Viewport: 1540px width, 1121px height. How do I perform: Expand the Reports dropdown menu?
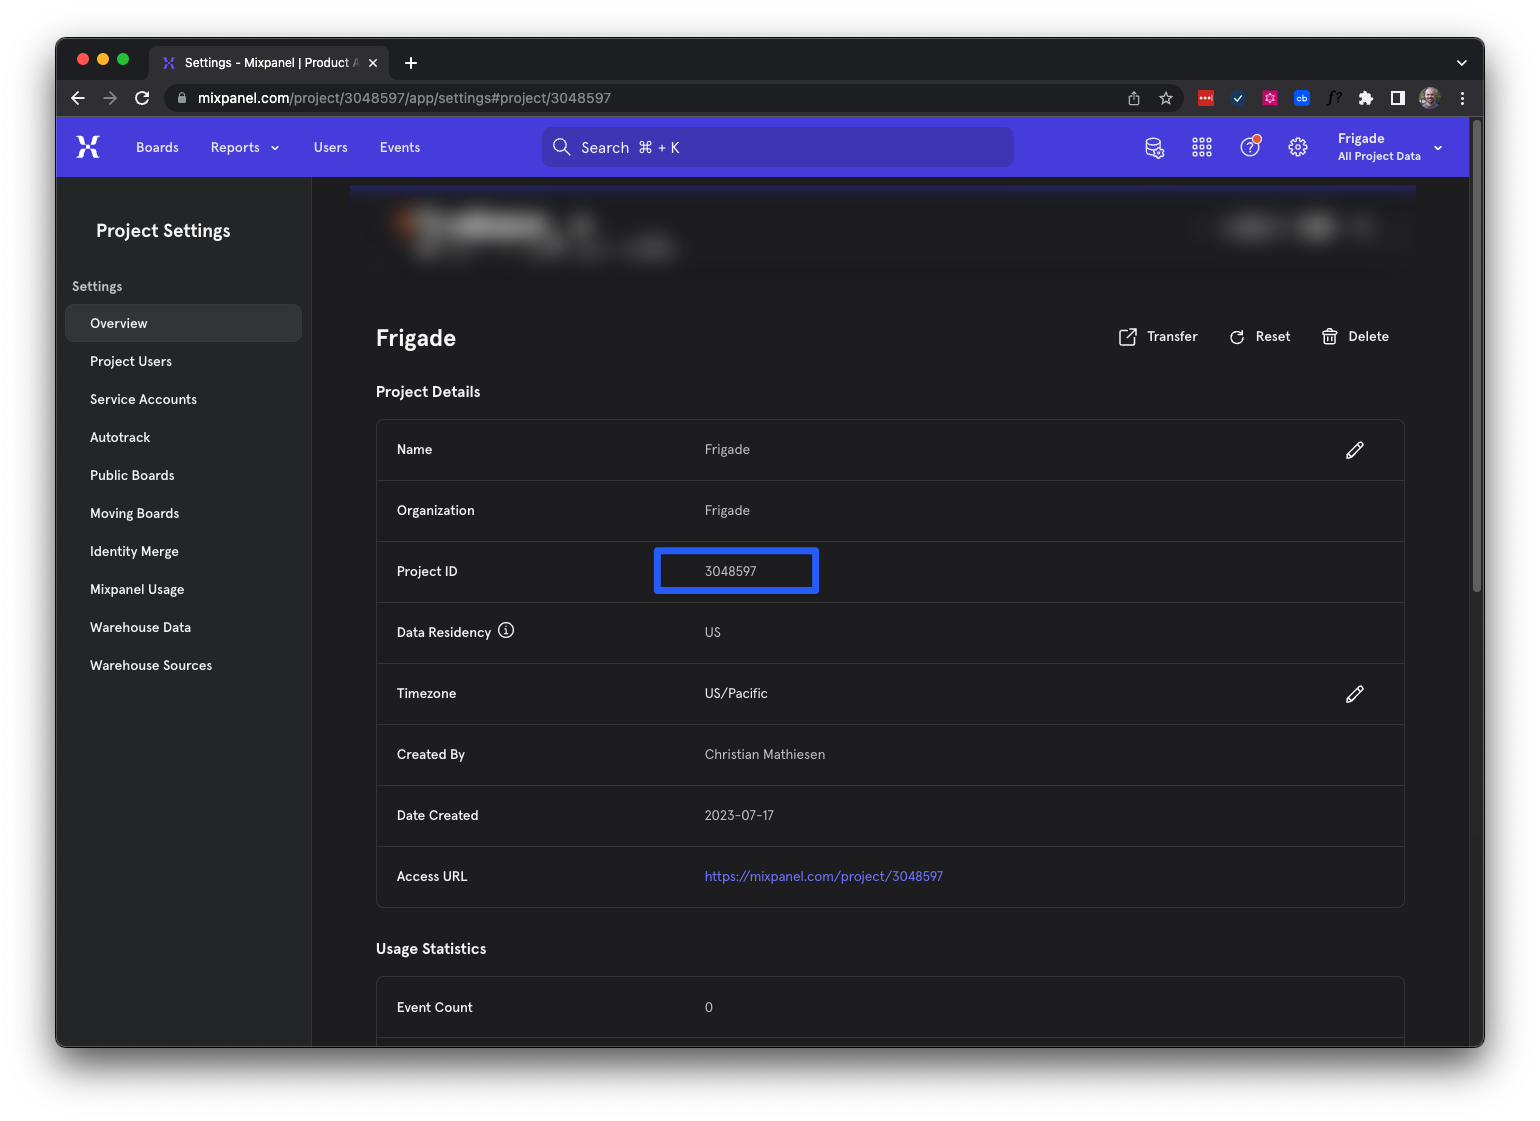pyautogui.click(x=245, y=148)
